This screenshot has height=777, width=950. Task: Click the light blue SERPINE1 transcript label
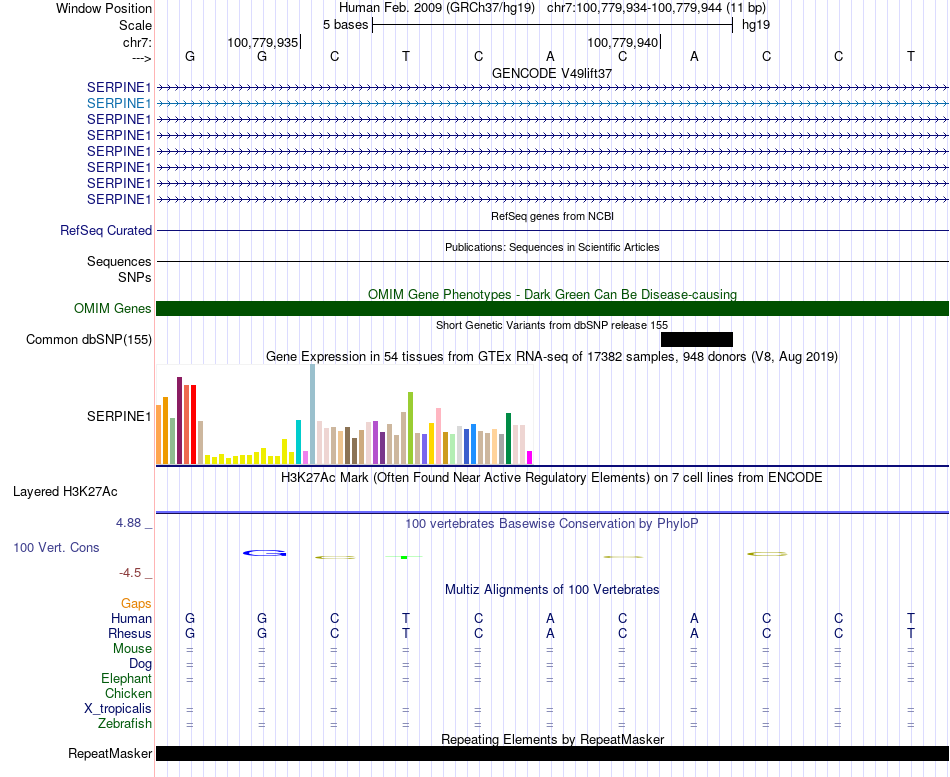(x=119, y=104)
